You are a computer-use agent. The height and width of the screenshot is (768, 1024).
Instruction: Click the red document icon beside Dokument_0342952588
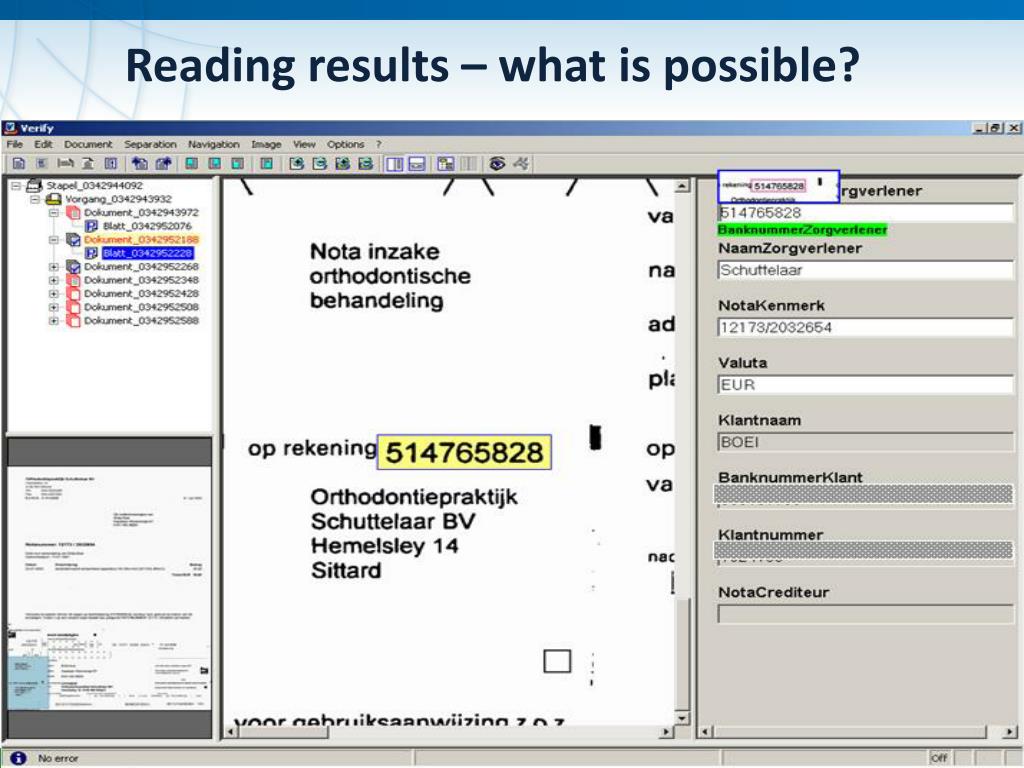73,321
